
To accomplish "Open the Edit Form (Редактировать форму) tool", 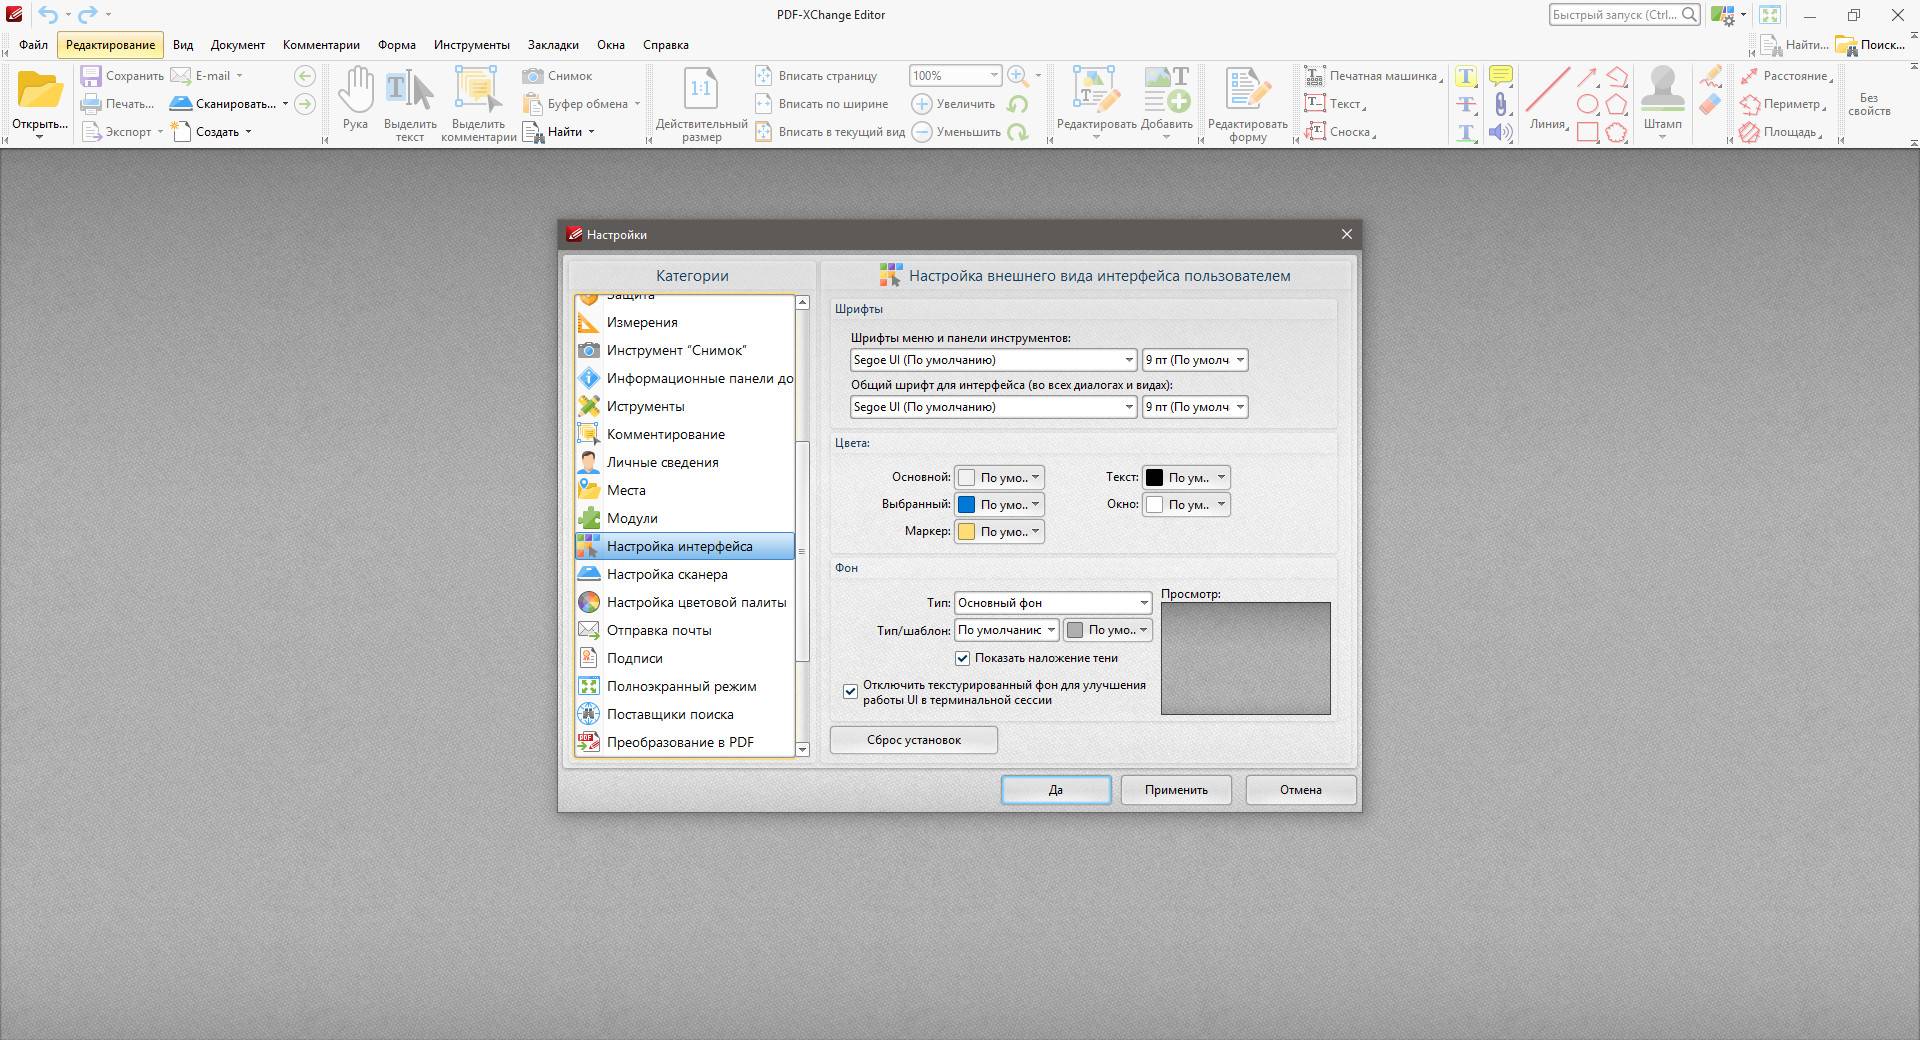I will [x=1247, y=90].
